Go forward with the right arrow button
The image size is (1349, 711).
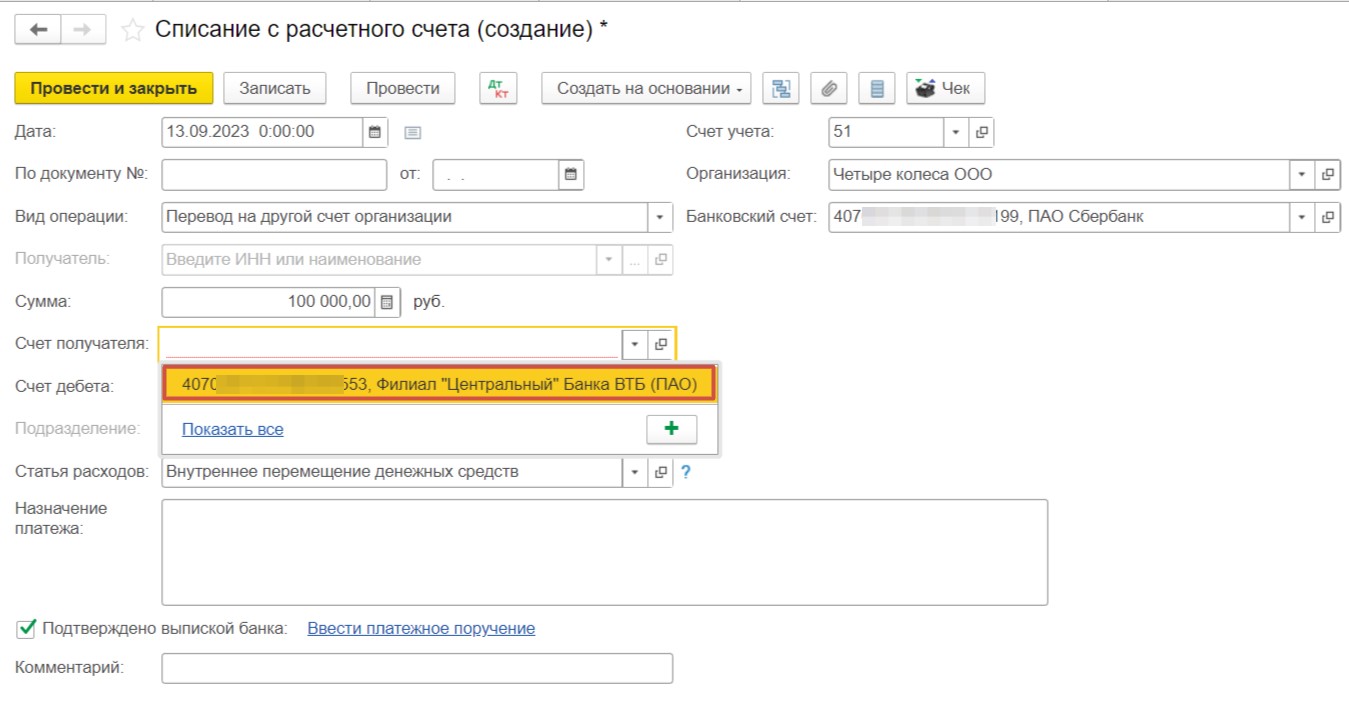83,30
